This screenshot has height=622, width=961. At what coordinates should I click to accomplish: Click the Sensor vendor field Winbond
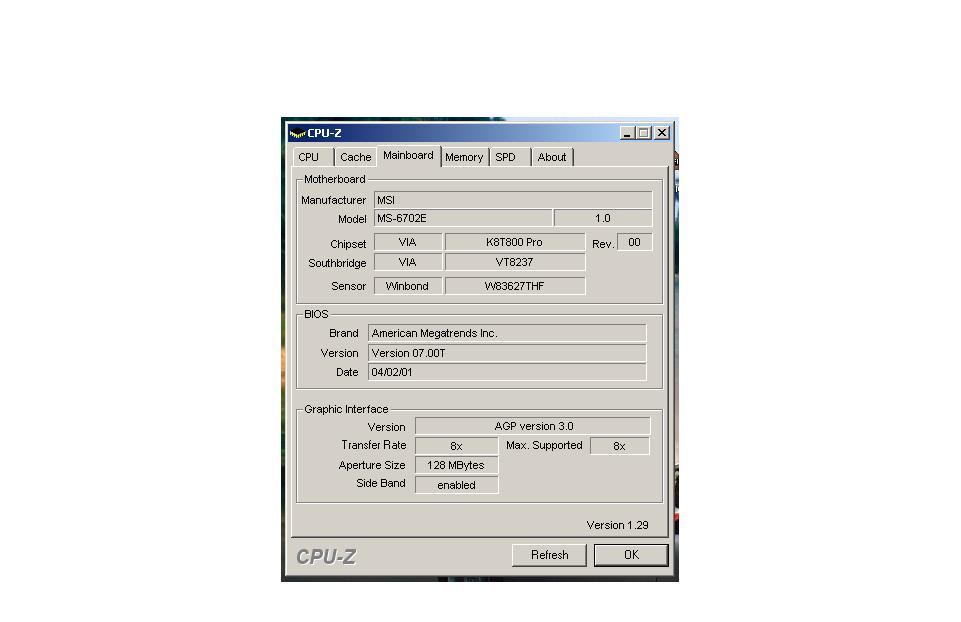(x=408, y=286)
